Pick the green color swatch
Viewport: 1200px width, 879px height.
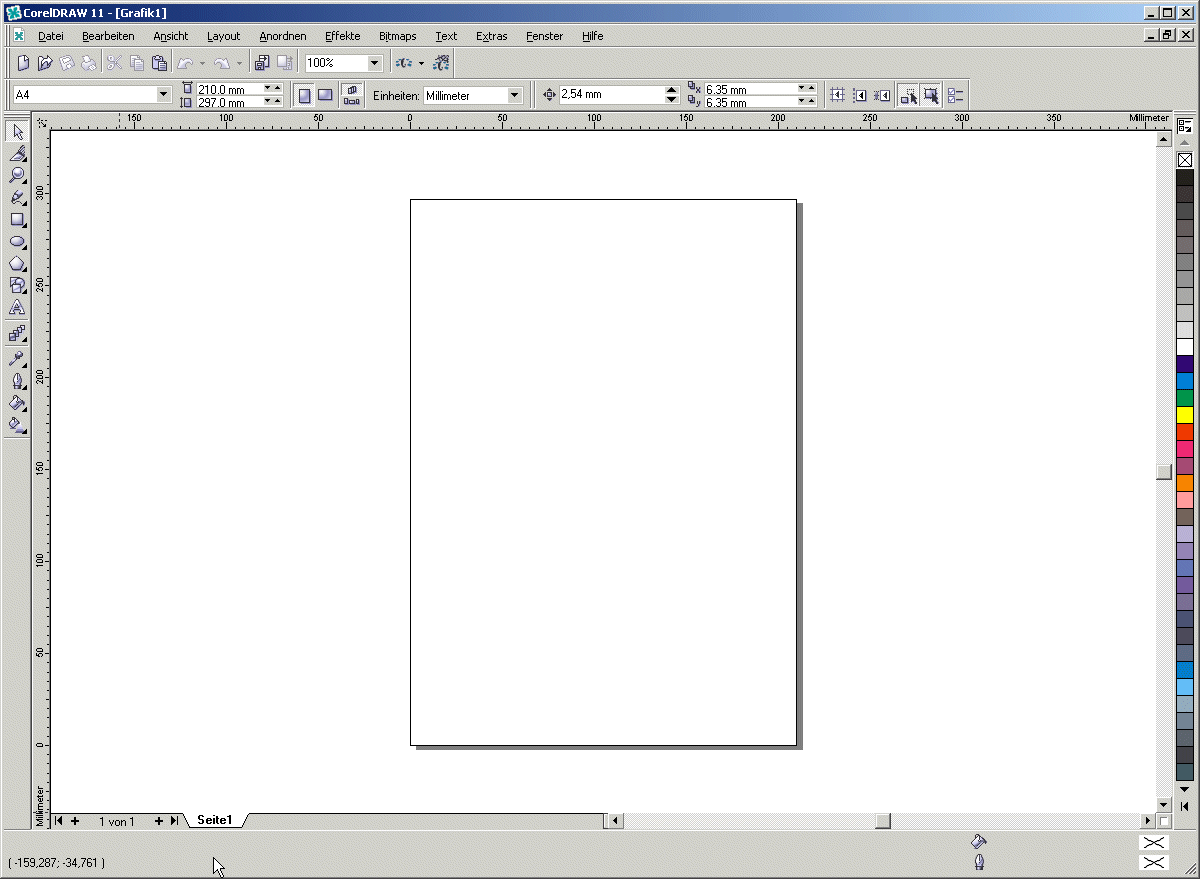pyautogui.click(x=1185, y=398)
